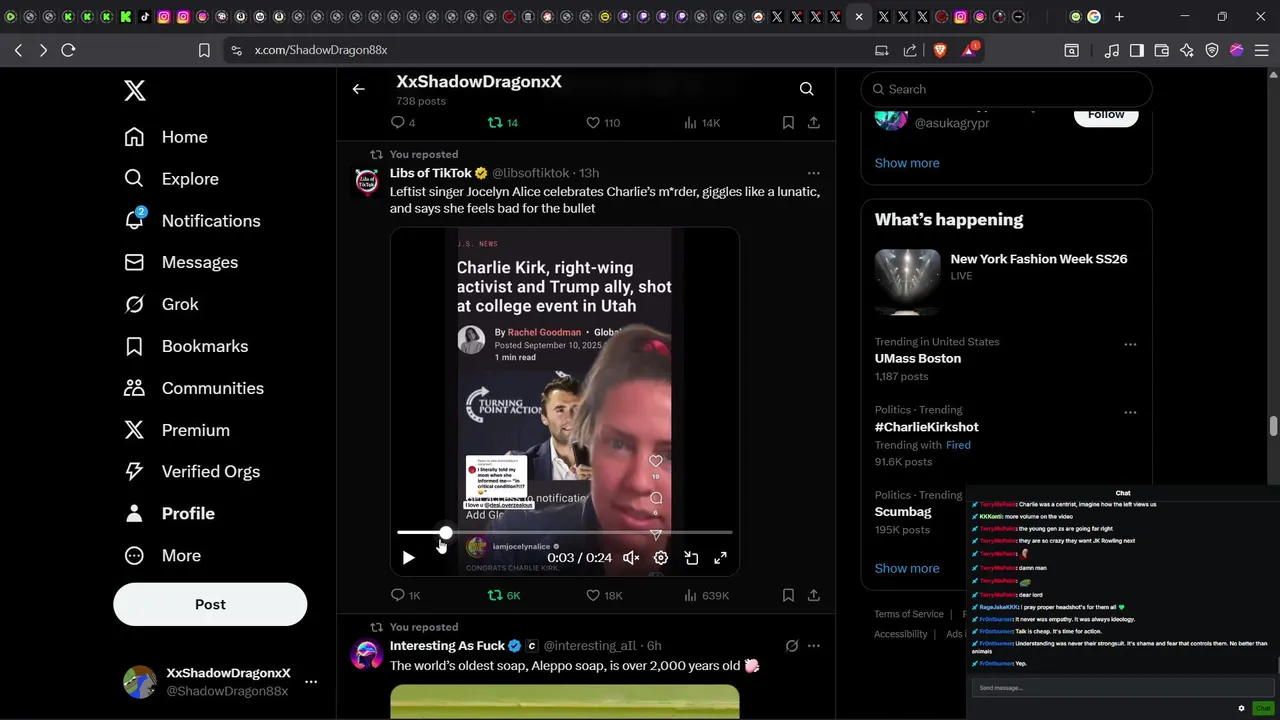Share the Libs of TikTok post

point(814,595)
